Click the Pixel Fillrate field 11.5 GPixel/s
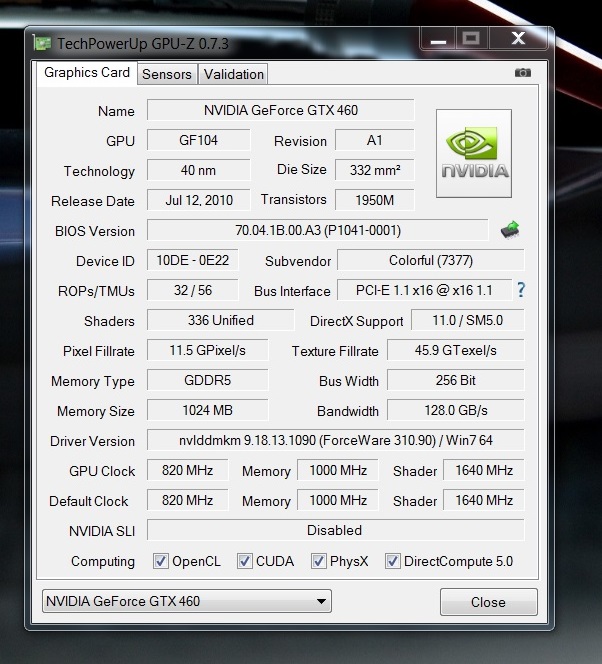This screenshot has width=602, height=664. [207, 351]
